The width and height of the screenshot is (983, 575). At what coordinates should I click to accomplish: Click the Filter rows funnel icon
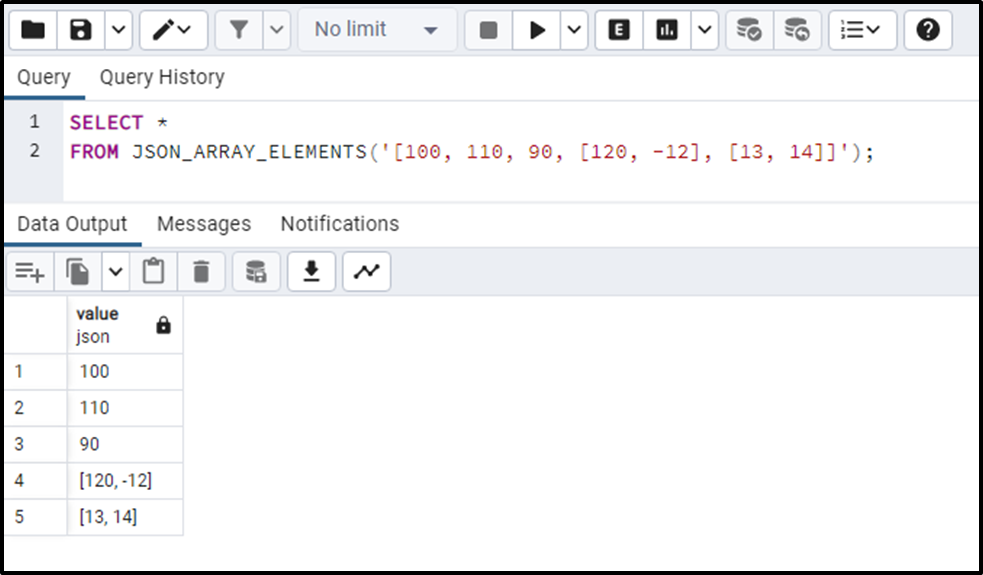click(x=239, y=29)
